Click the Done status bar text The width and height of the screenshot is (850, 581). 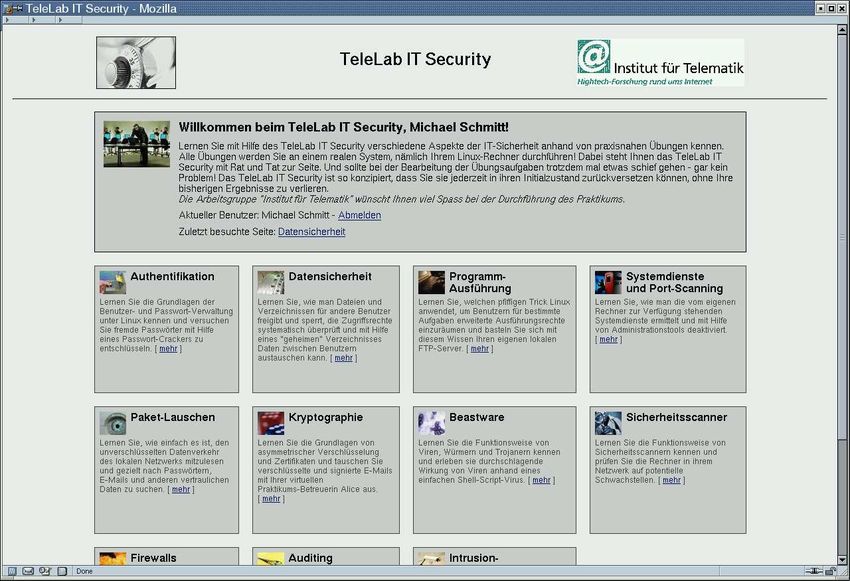85,571
